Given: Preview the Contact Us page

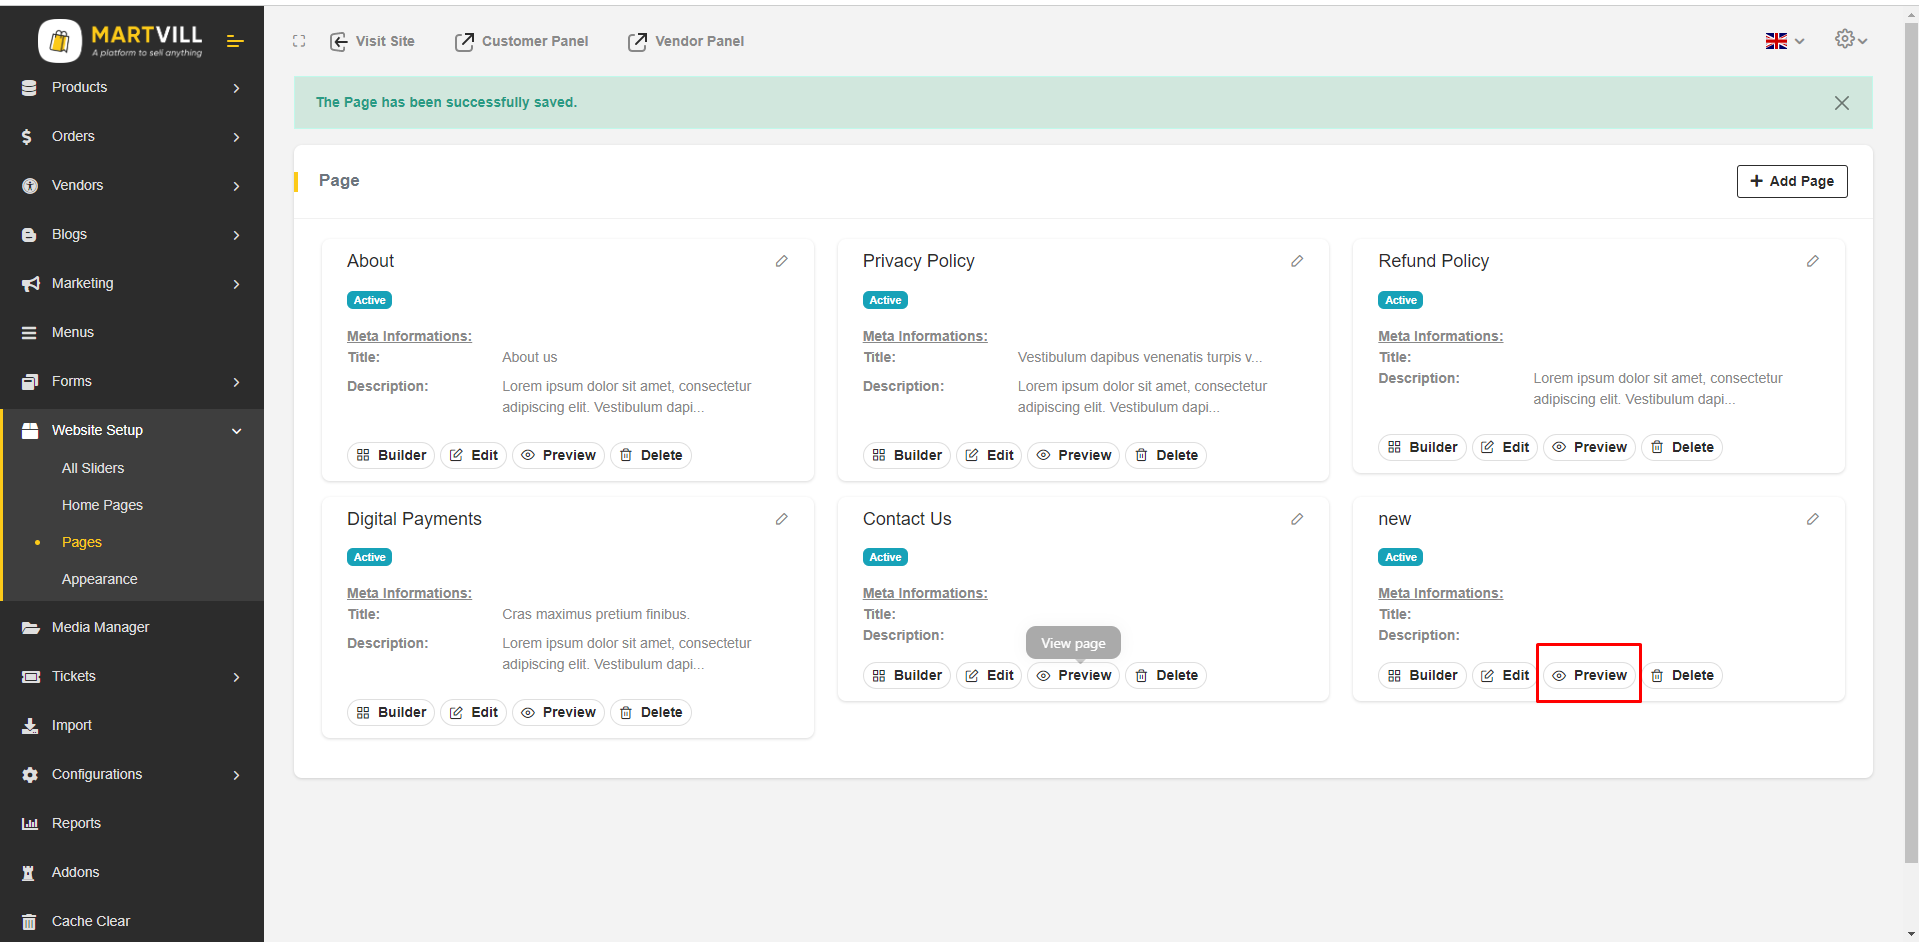Looking at the screenshot, I should (1073, 676).
